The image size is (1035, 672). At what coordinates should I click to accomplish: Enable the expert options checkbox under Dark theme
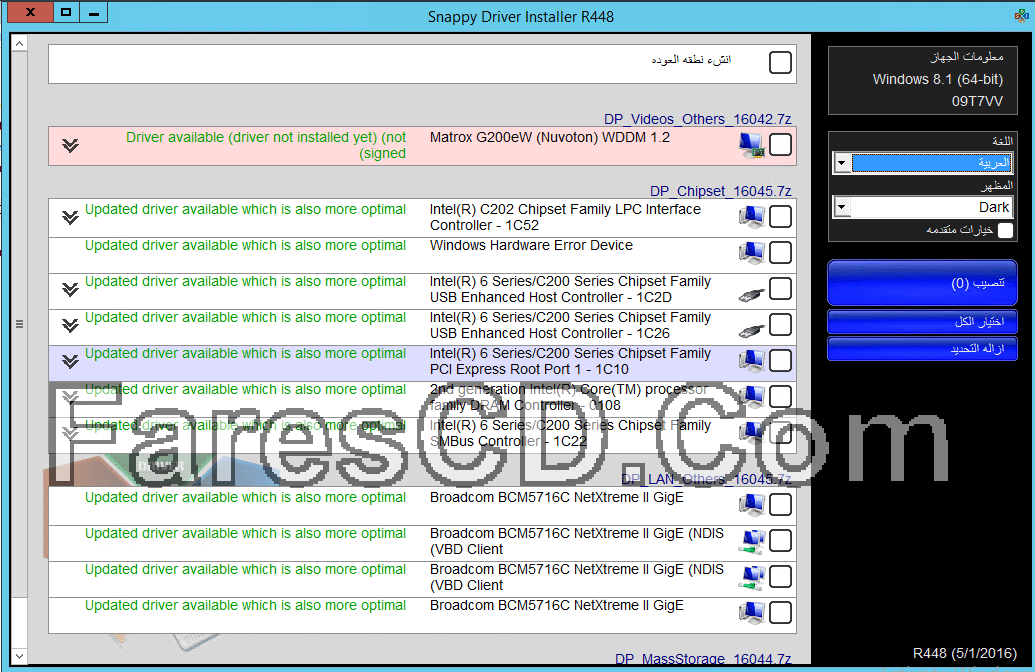[1005, 230]
